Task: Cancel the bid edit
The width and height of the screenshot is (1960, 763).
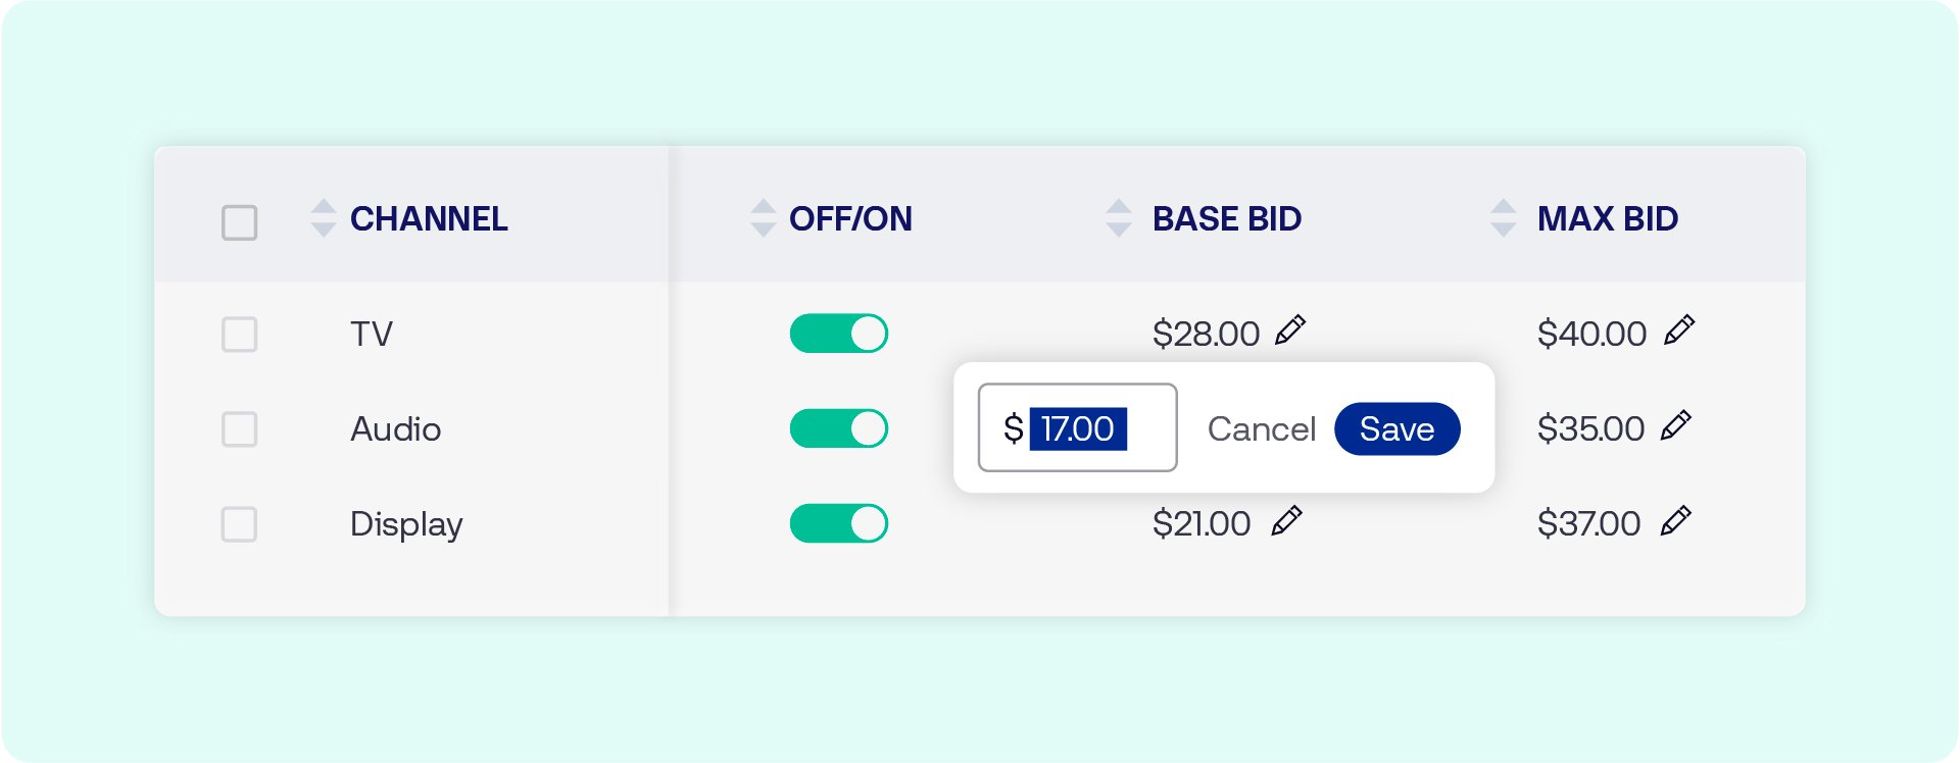Action: click(x=1262, y=428)
